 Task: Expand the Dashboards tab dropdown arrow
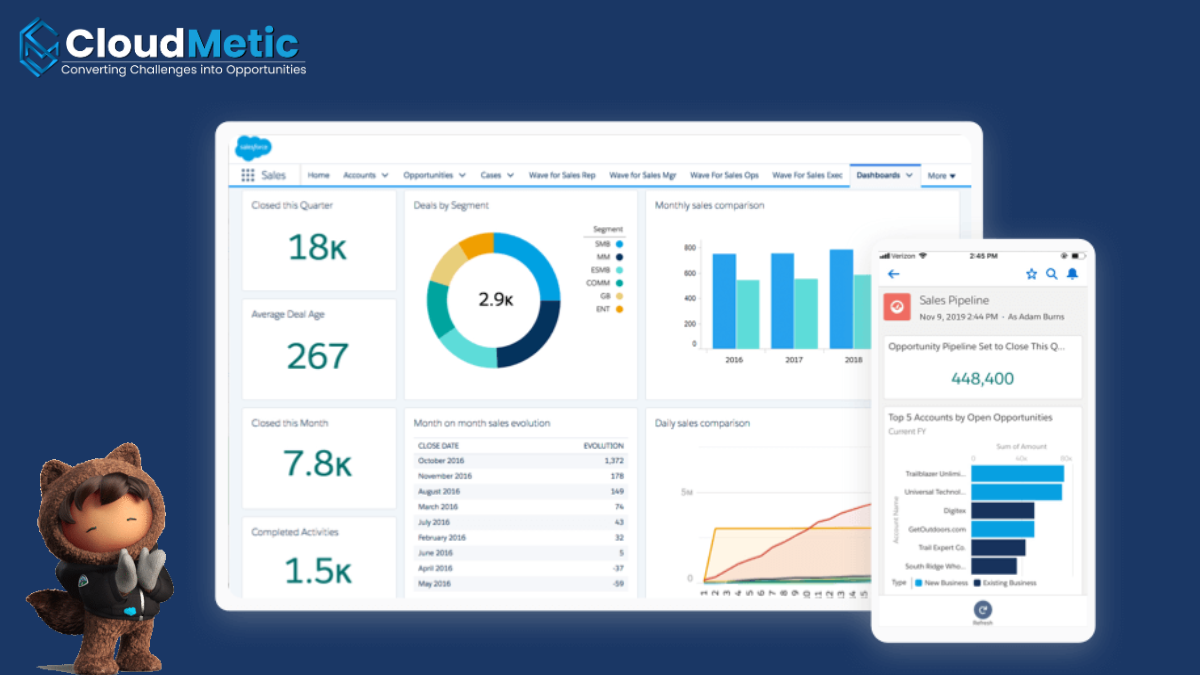[908, 175]
